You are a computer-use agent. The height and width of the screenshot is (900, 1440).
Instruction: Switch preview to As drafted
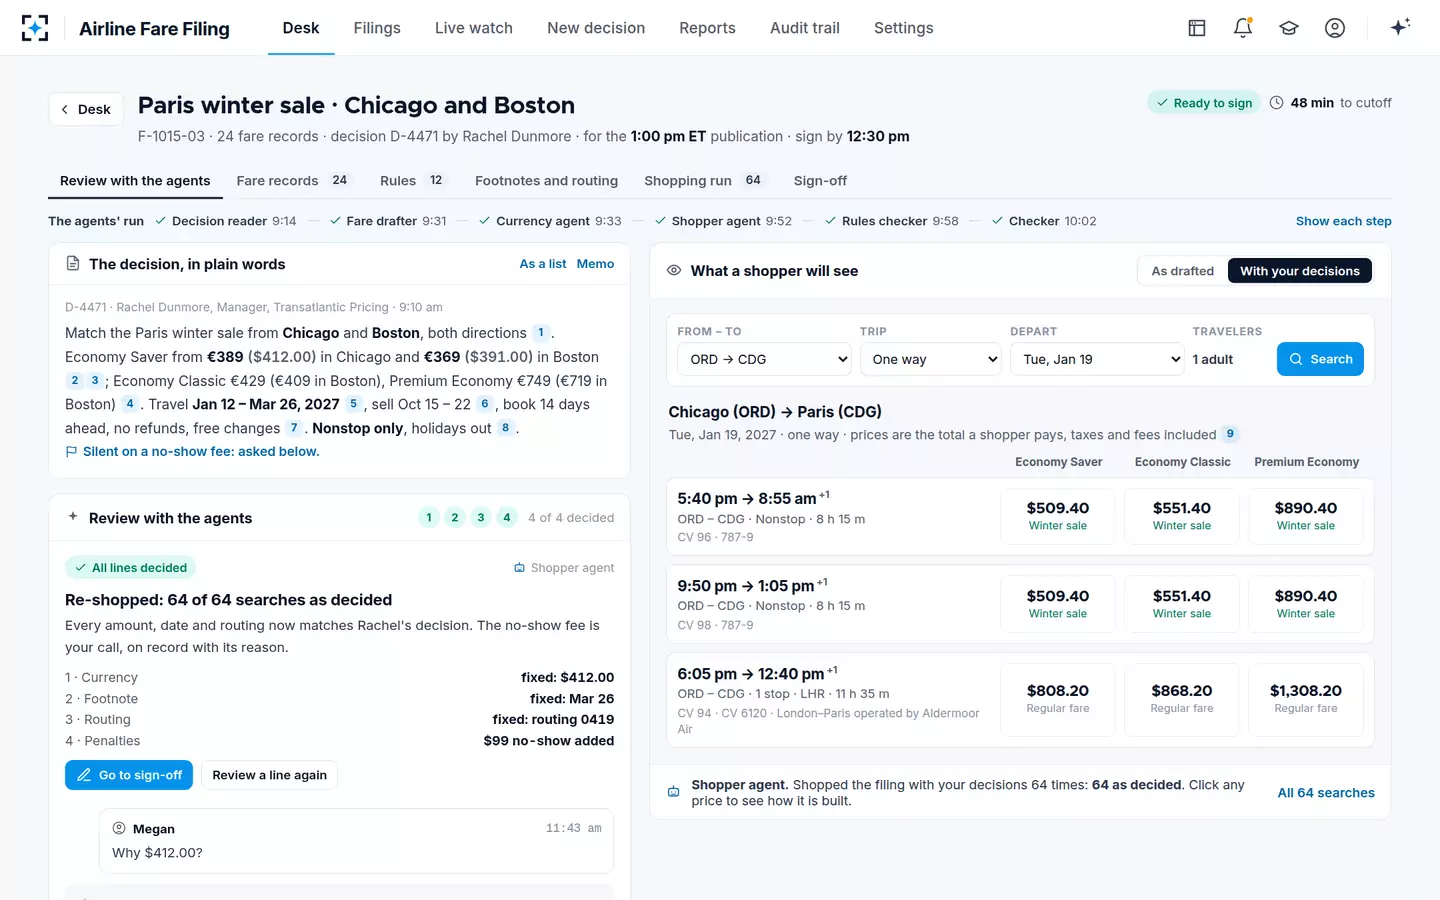pos(1182,271)
